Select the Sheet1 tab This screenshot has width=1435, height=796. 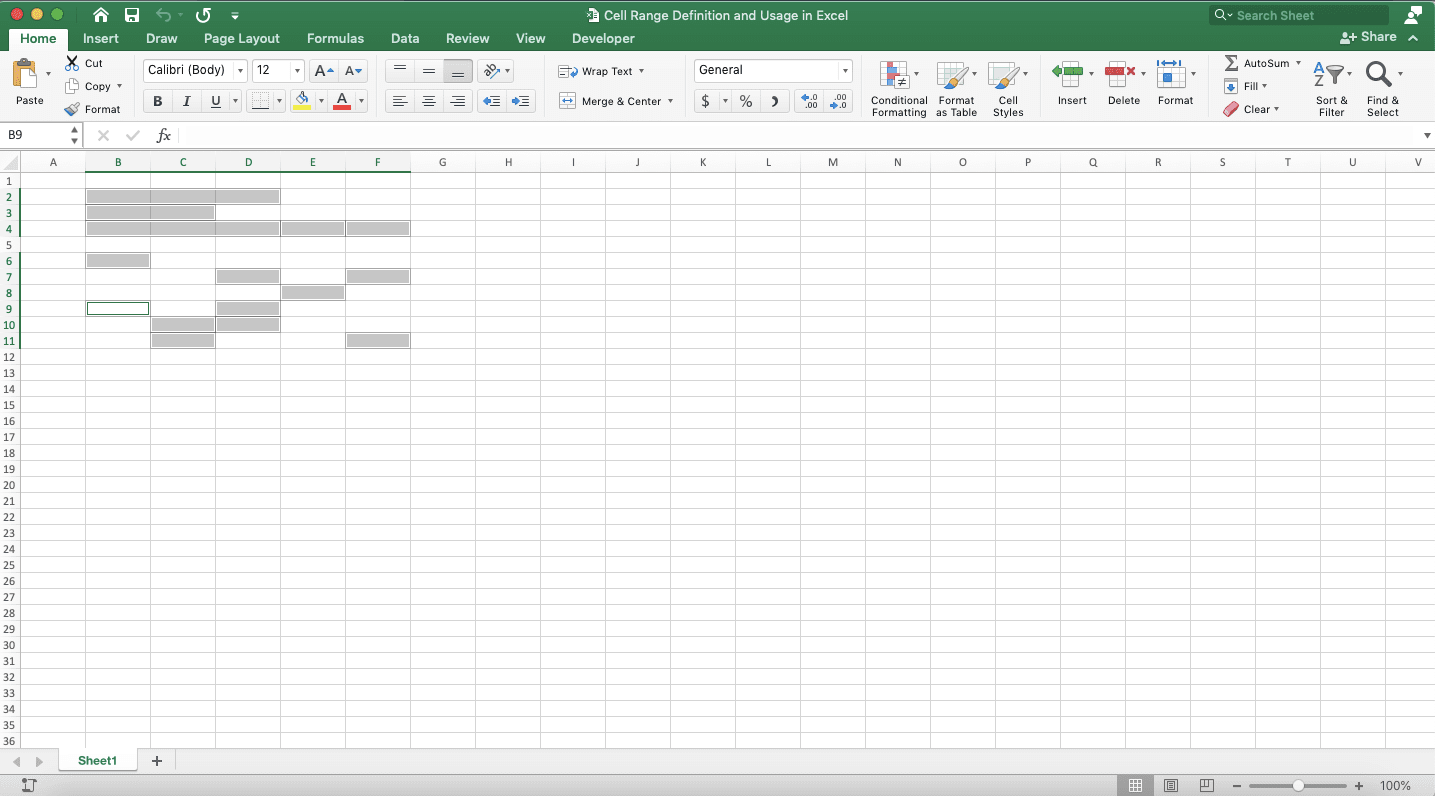(x=97, y=761)
